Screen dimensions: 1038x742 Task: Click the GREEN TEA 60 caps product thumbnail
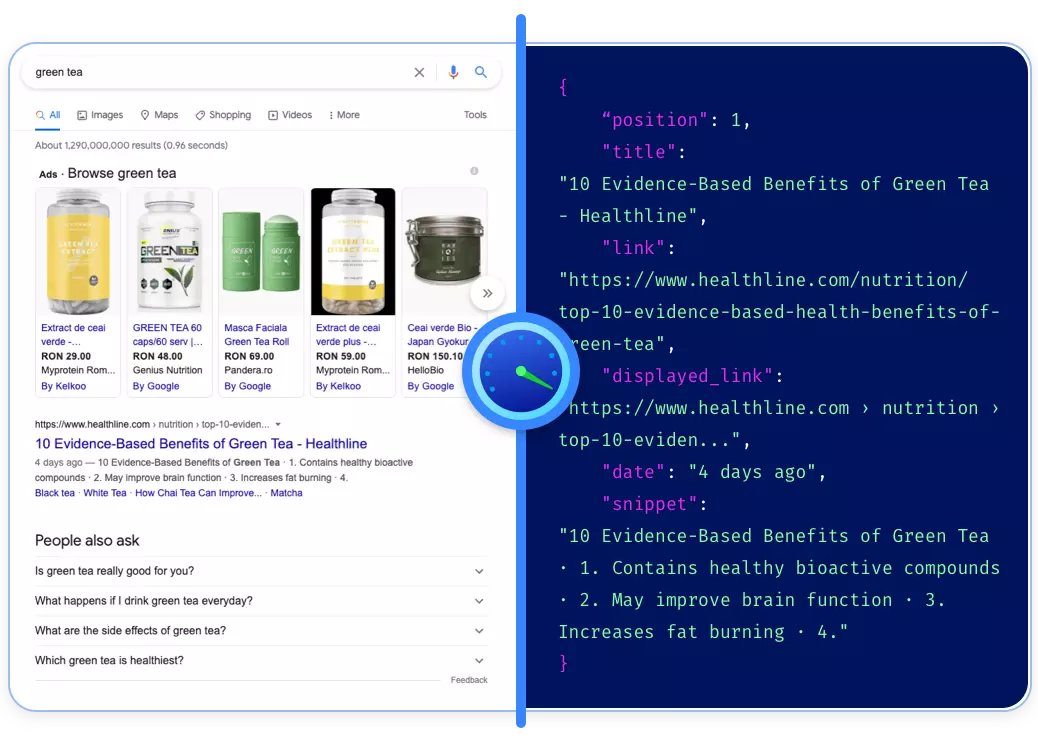click(170, 251)
